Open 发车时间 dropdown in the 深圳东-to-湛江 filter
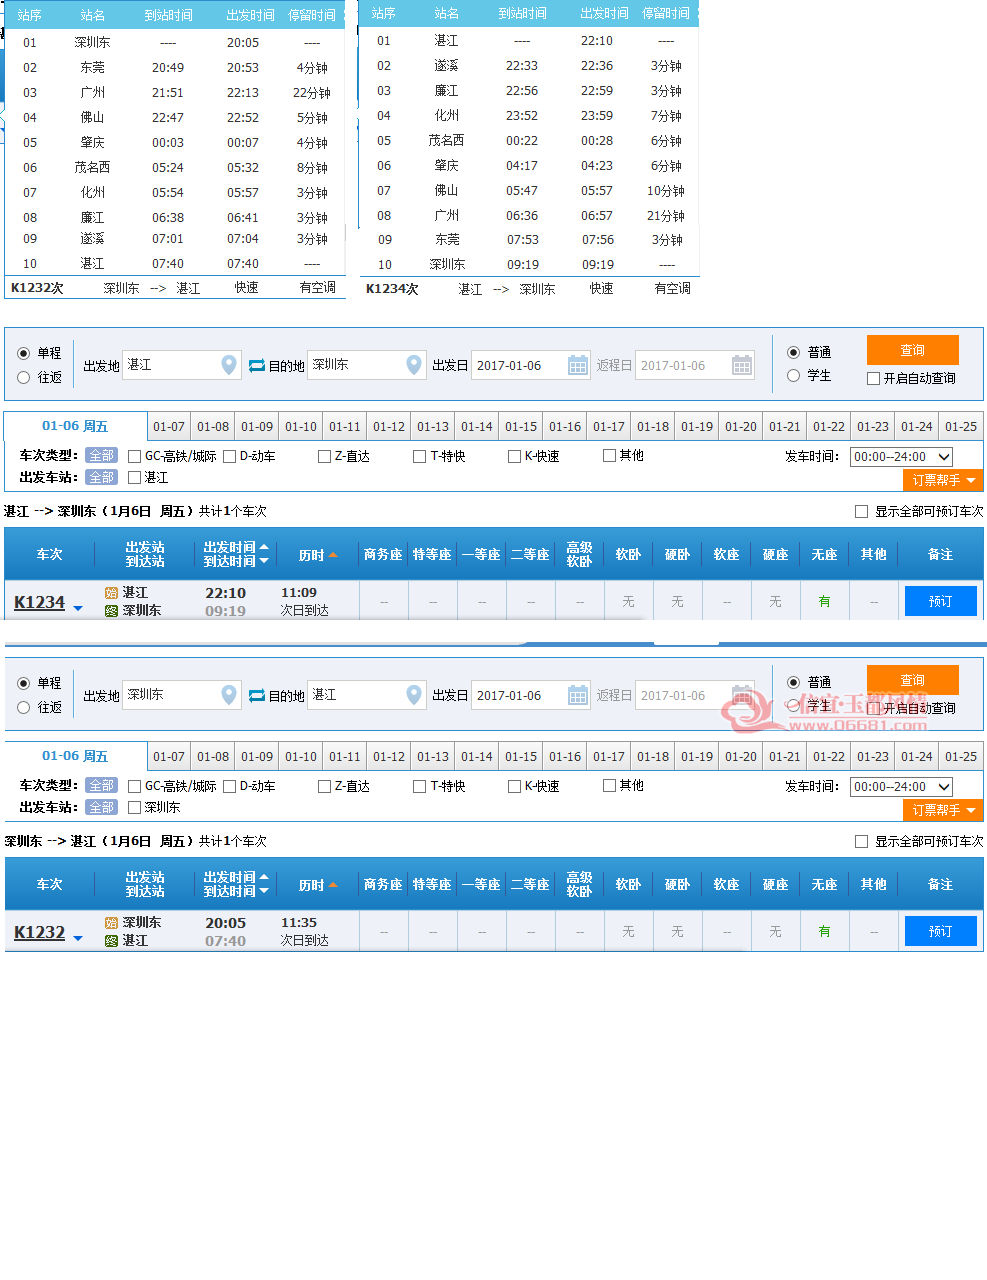Viewport: 987px width, 1280px height. 901,787
